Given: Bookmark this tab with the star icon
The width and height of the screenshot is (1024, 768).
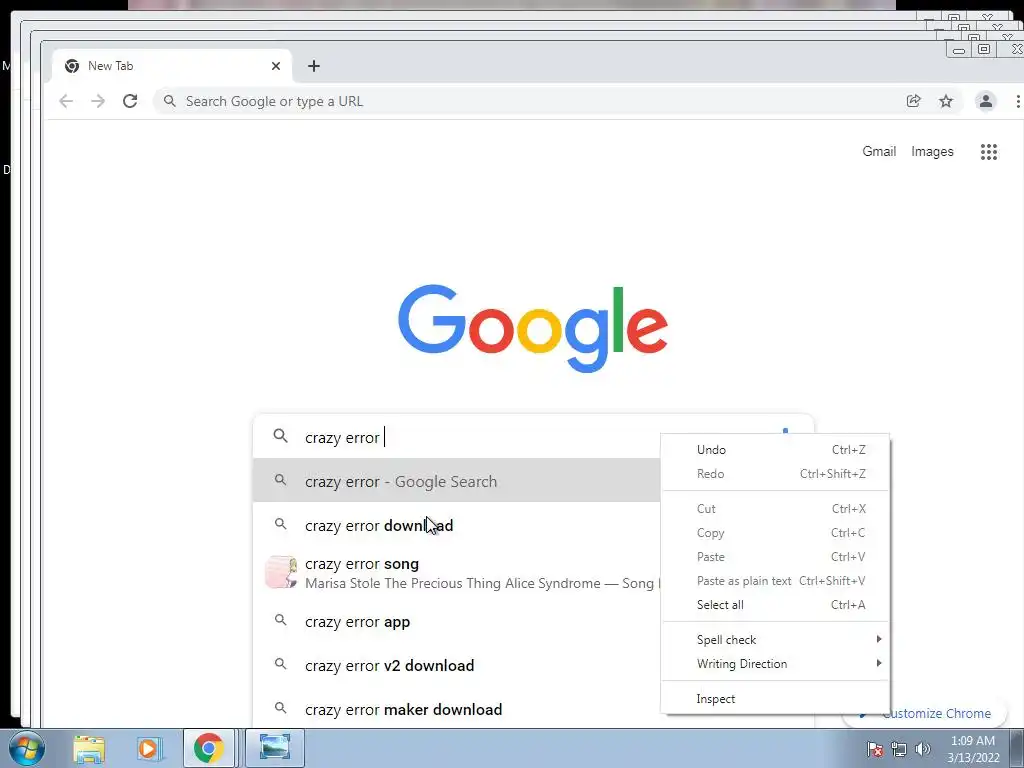Looking at the screenshot, I should tap(946, 101).
